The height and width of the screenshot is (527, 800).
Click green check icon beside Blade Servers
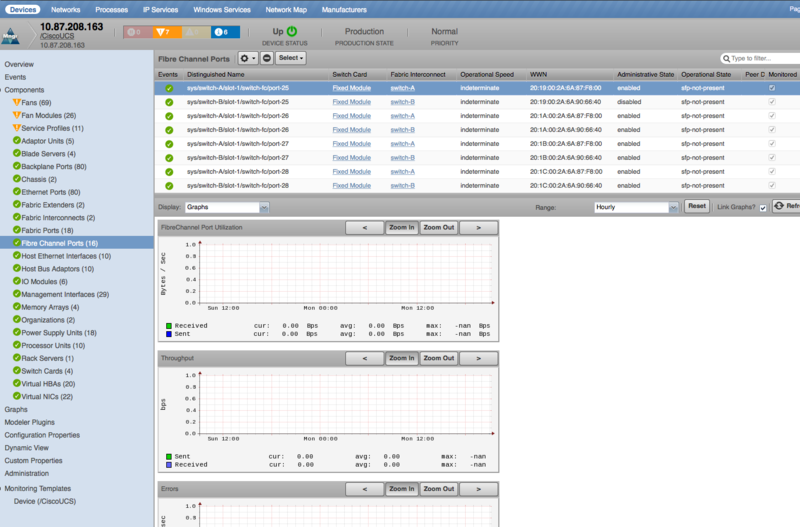coord(17,153)
